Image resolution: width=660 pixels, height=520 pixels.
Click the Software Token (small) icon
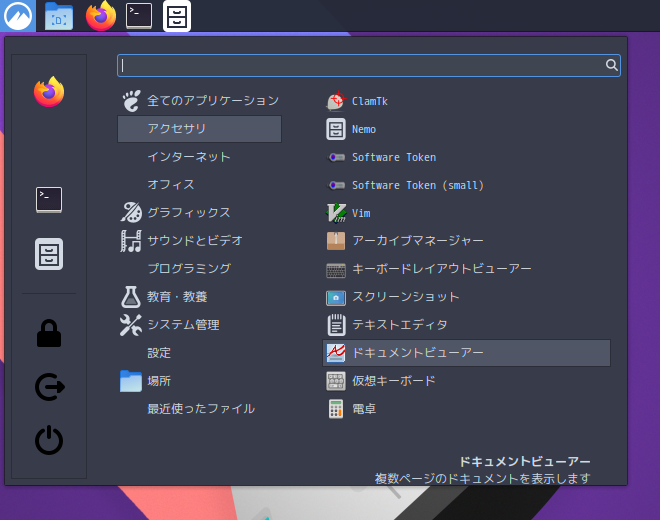pyautogui.click(x=336, y=185)
